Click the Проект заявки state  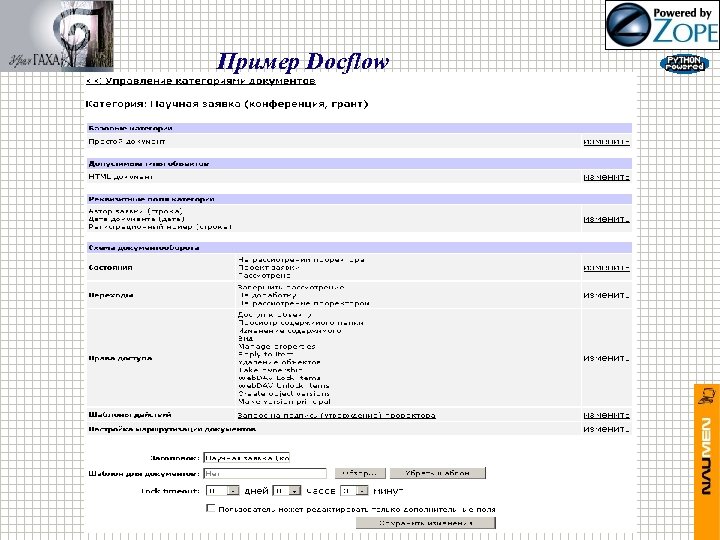point(269,267)
